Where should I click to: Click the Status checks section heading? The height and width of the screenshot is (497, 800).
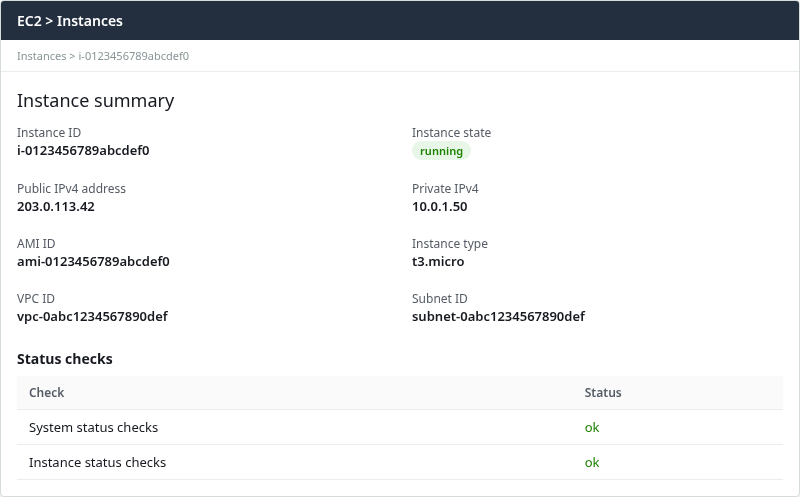pos(65,359)
